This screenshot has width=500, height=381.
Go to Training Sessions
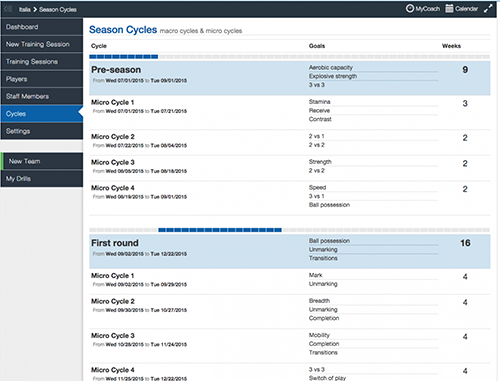click(42, 61)
